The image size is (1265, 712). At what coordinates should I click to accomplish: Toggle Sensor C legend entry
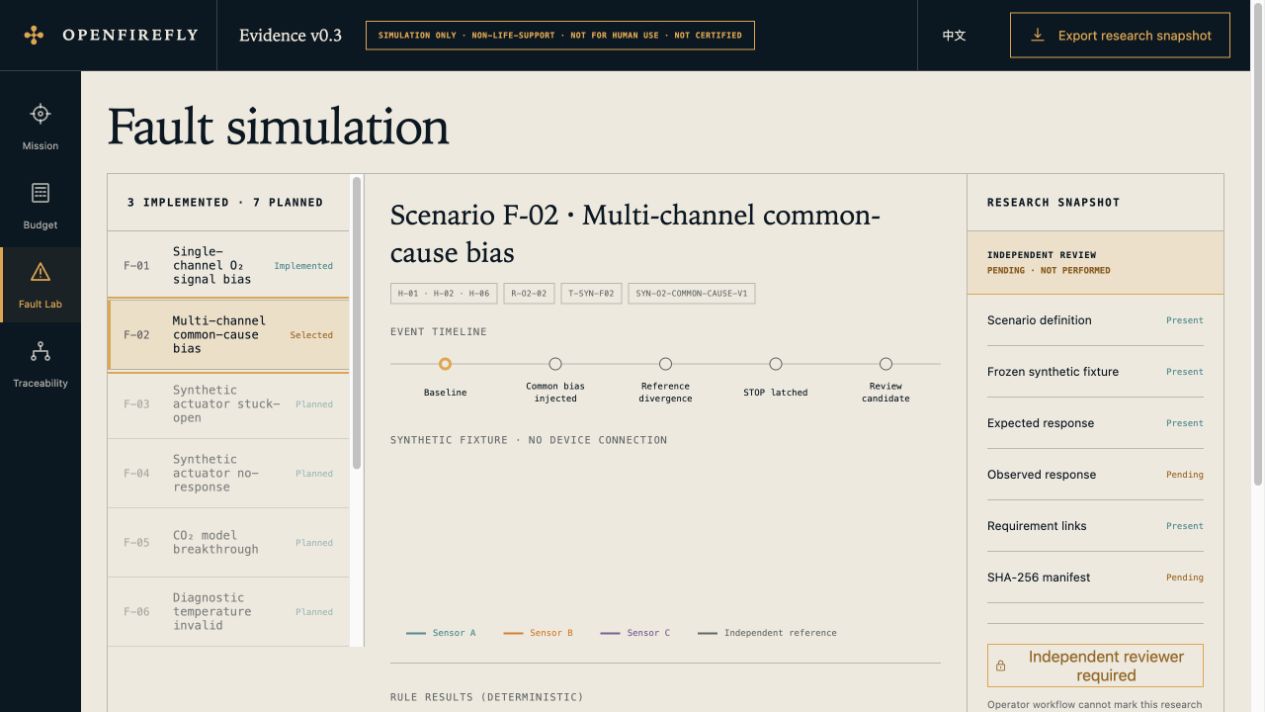[635, 633]
